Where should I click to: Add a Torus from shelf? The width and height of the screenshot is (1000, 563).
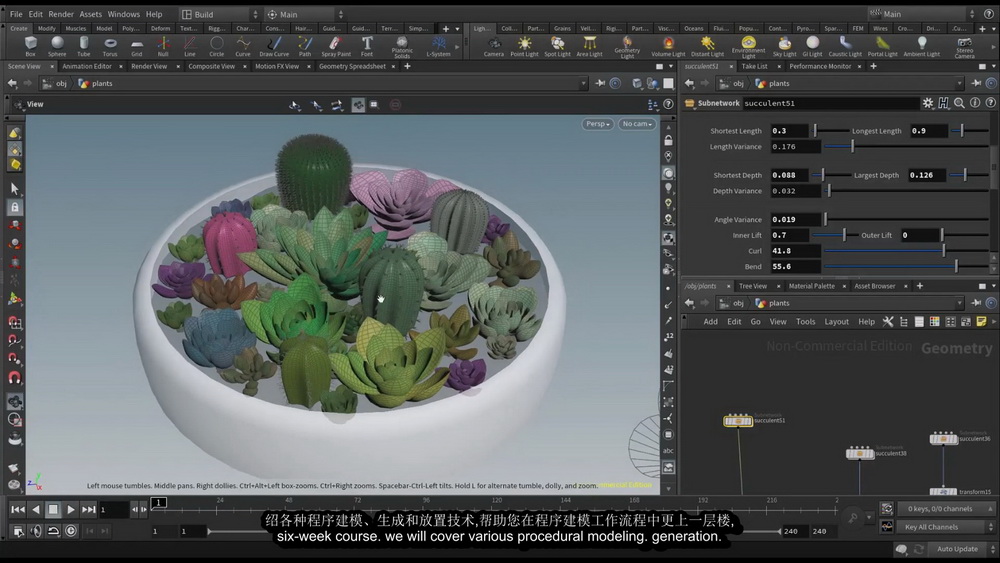click(110, 46)
